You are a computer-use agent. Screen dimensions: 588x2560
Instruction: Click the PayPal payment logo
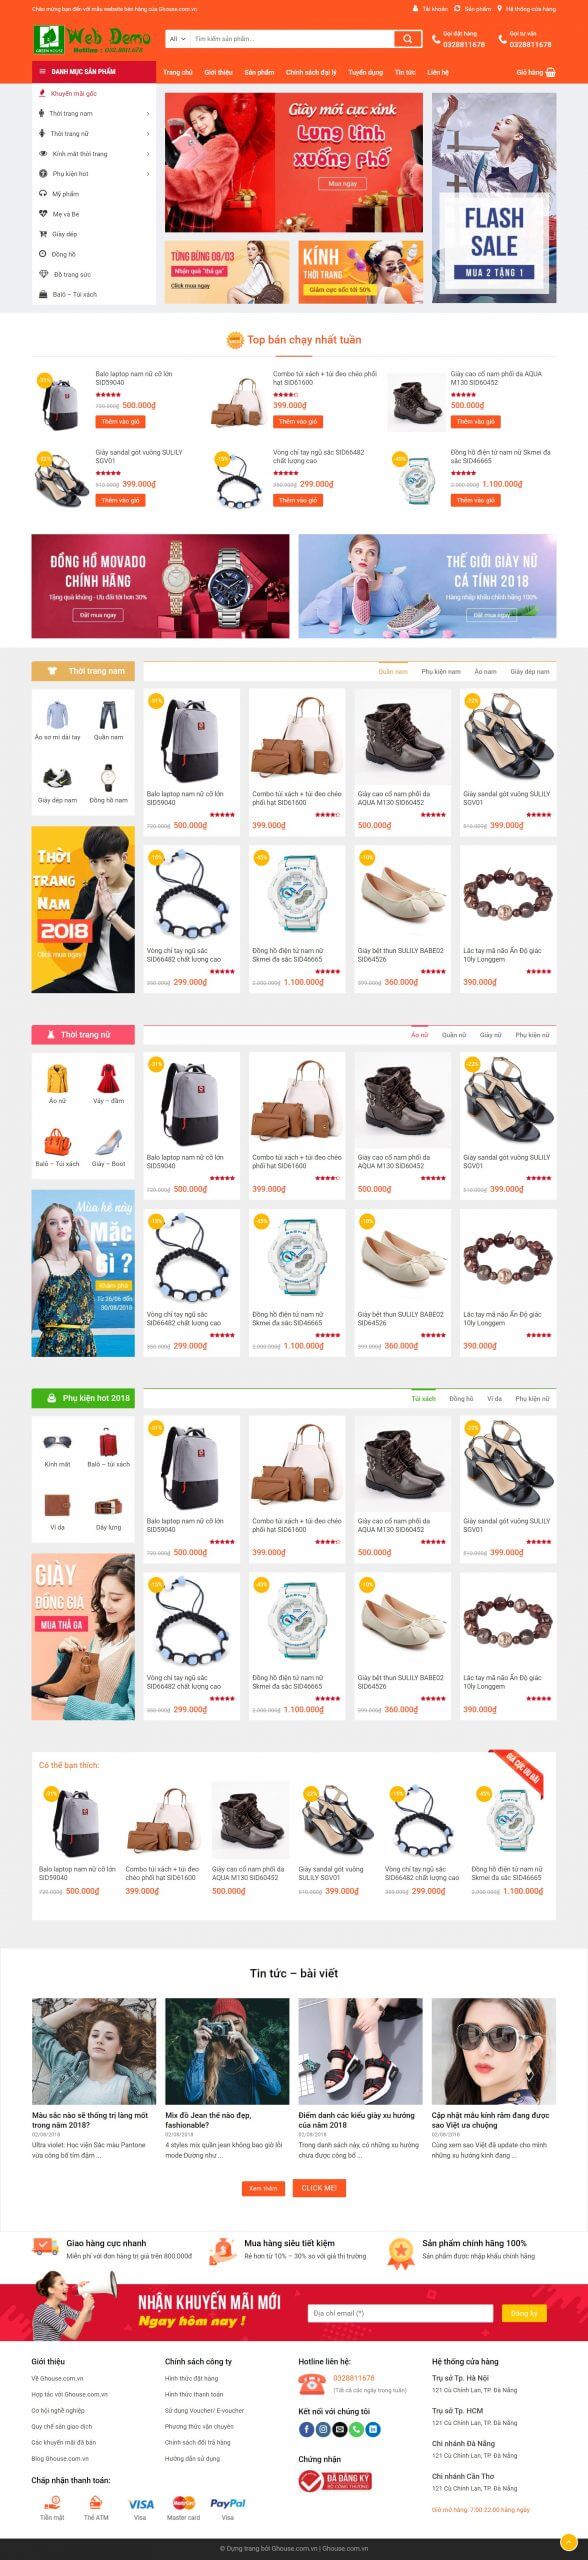tap(228, 2503)
